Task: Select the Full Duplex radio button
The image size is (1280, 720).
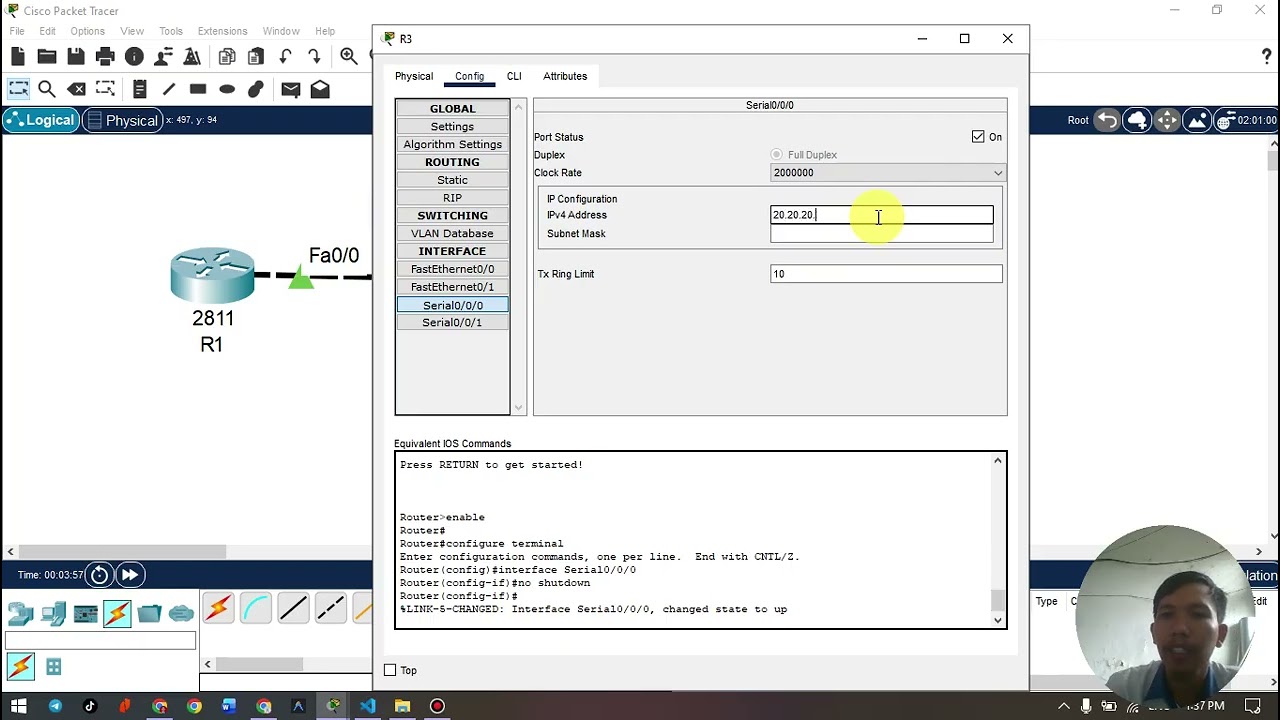Action: click(777, 155)
